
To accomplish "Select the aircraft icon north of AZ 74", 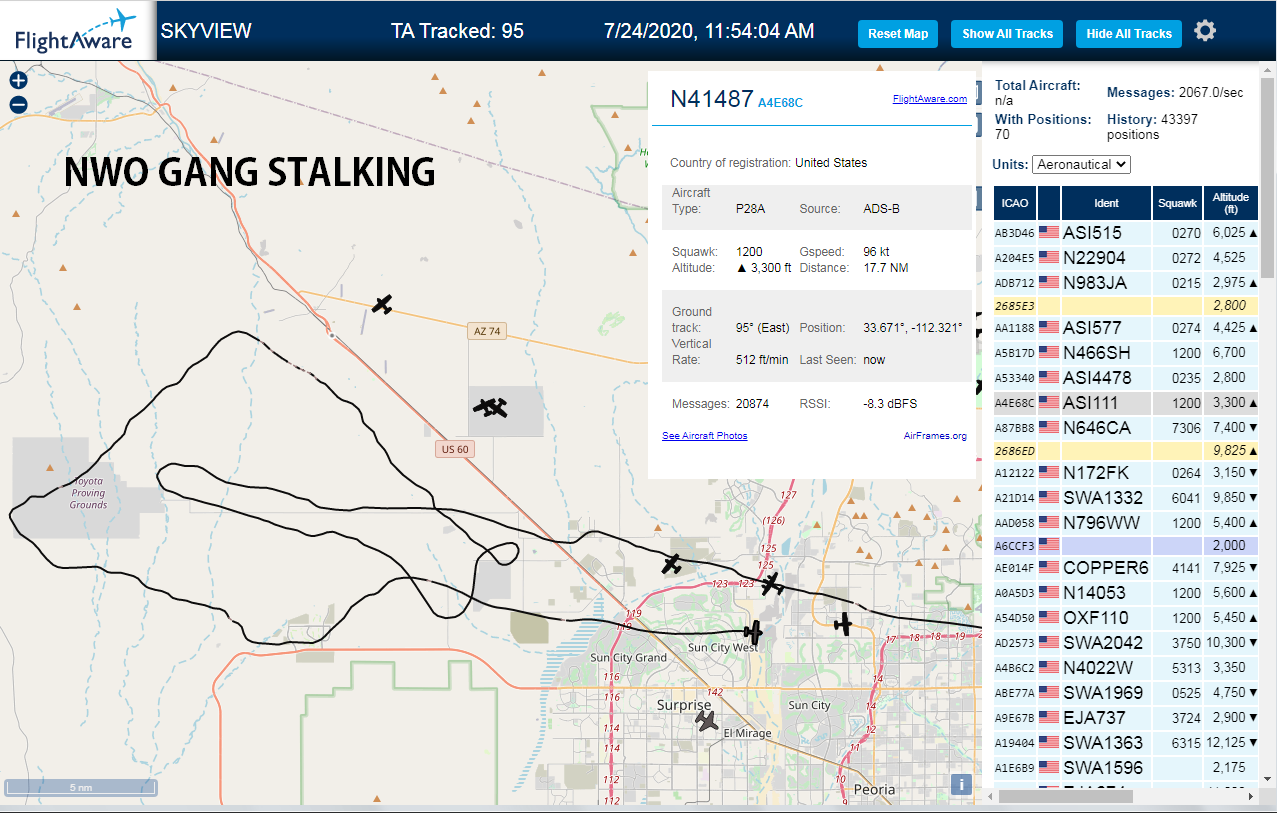I will [381, 304].
